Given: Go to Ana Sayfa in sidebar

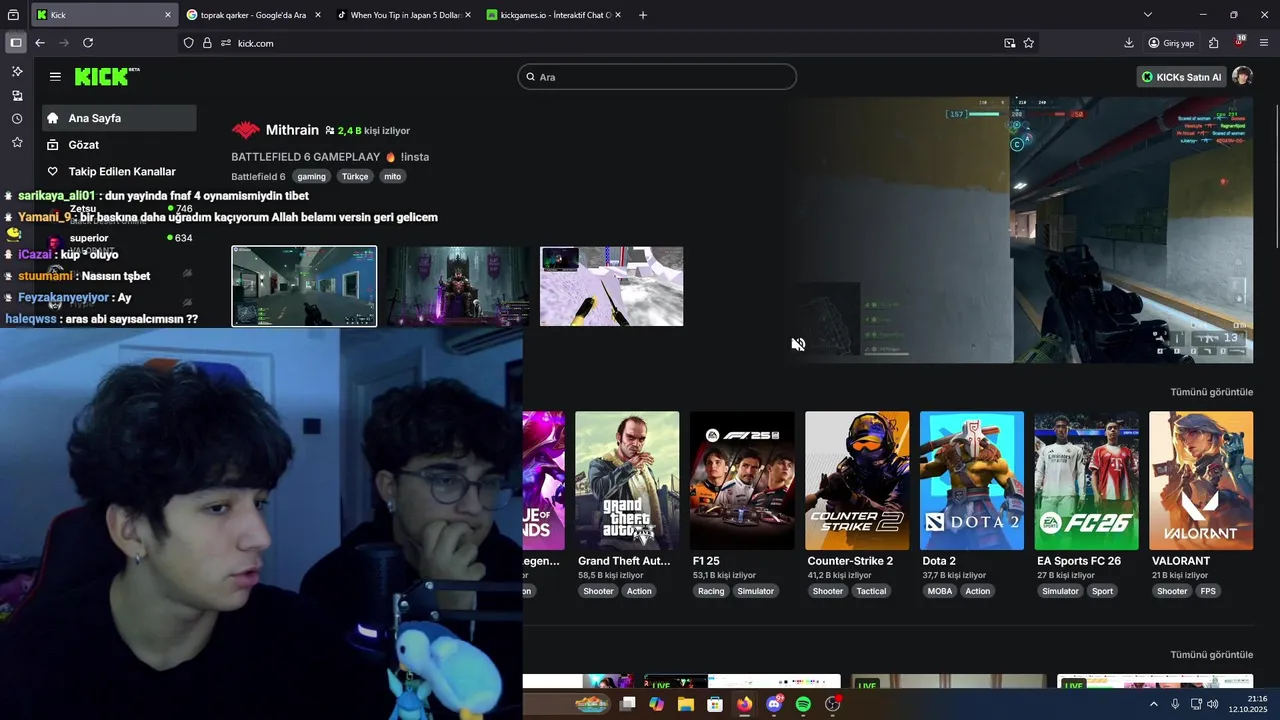Looking at the screenshot, I should [x=119, y=118].
